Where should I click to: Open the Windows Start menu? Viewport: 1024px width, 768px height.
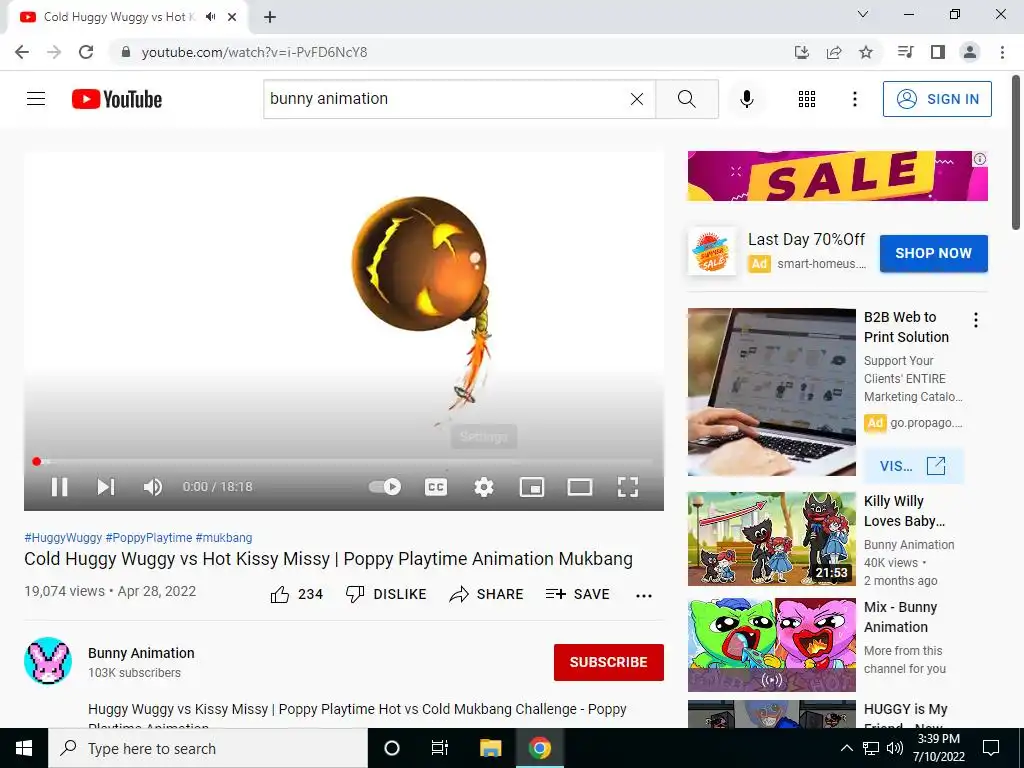coord(24,748)
